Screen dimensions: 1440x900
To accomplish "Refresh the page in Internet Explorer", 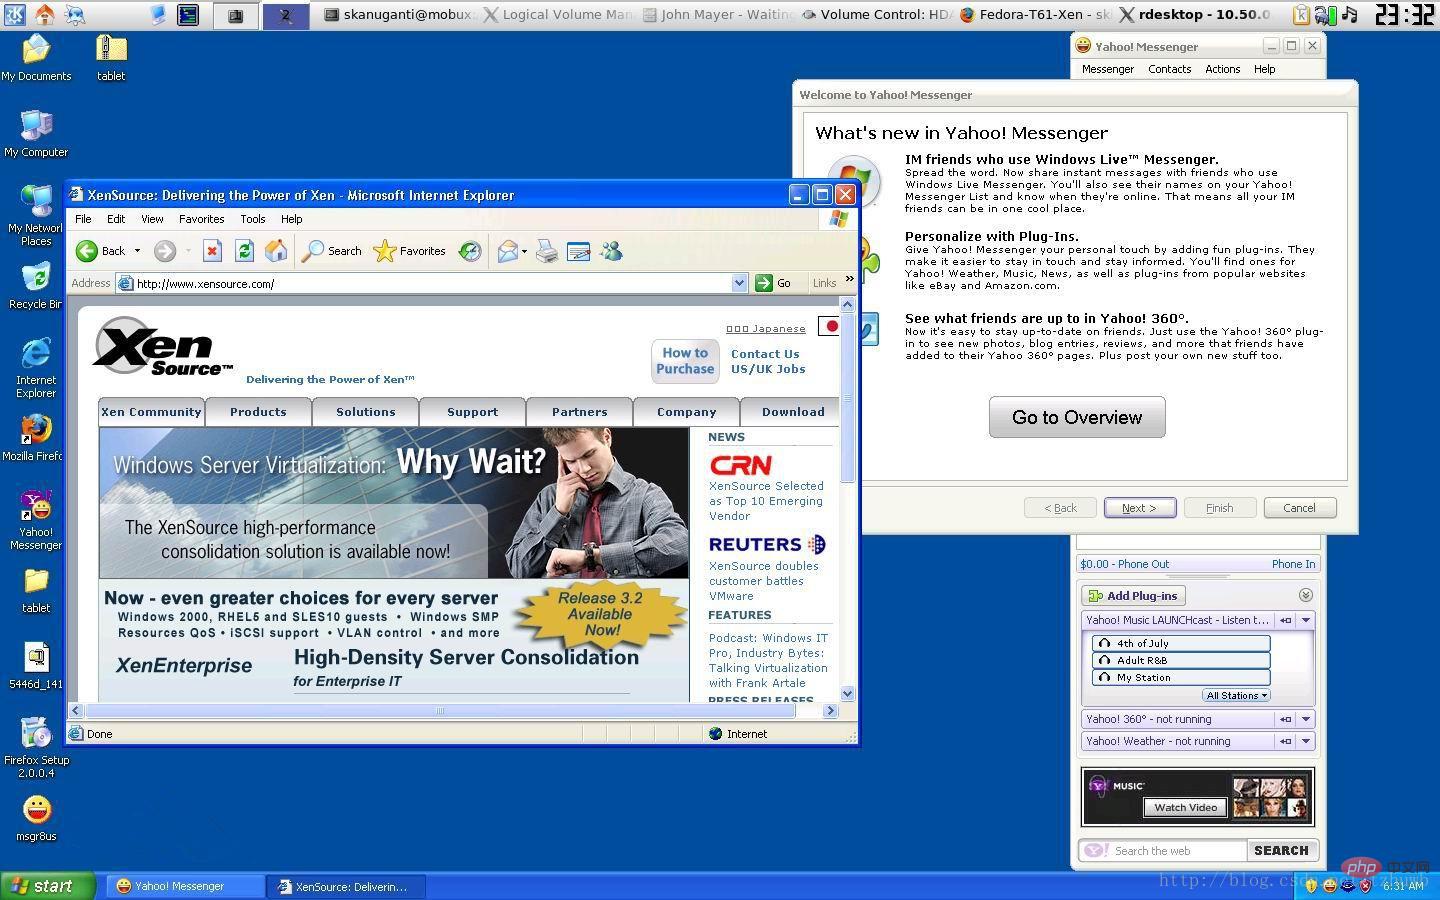I will click(244, 251).
